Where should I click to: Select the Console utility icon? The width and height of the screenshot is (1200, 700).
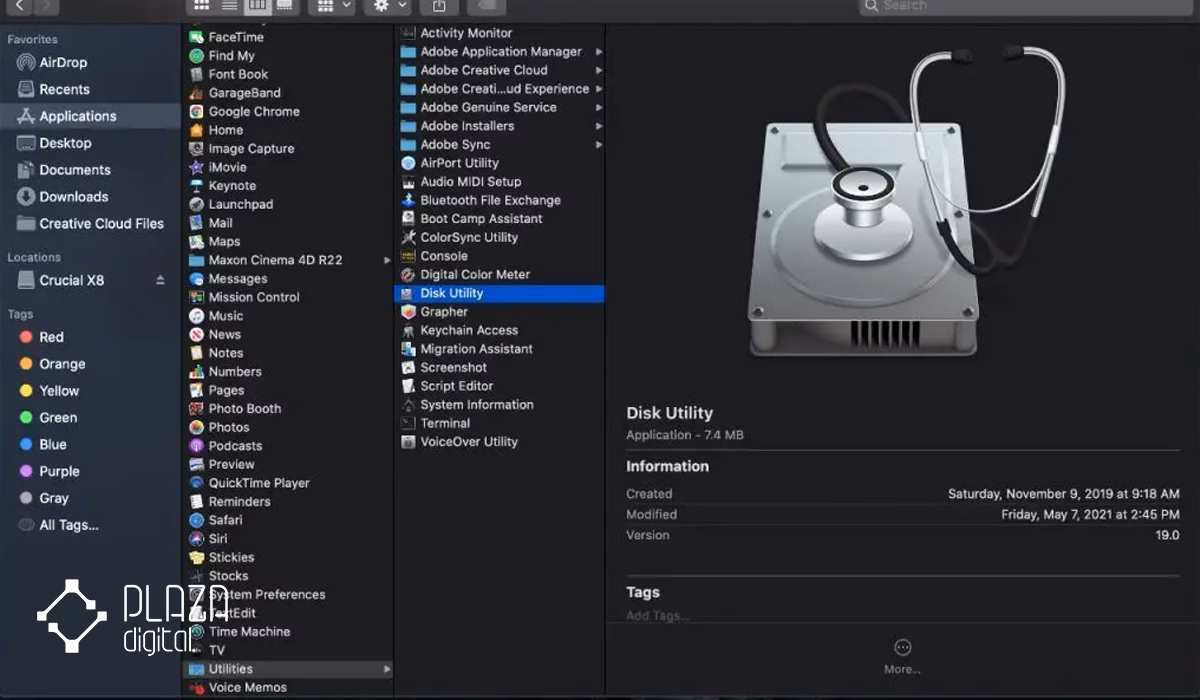[x=408, y=256]
